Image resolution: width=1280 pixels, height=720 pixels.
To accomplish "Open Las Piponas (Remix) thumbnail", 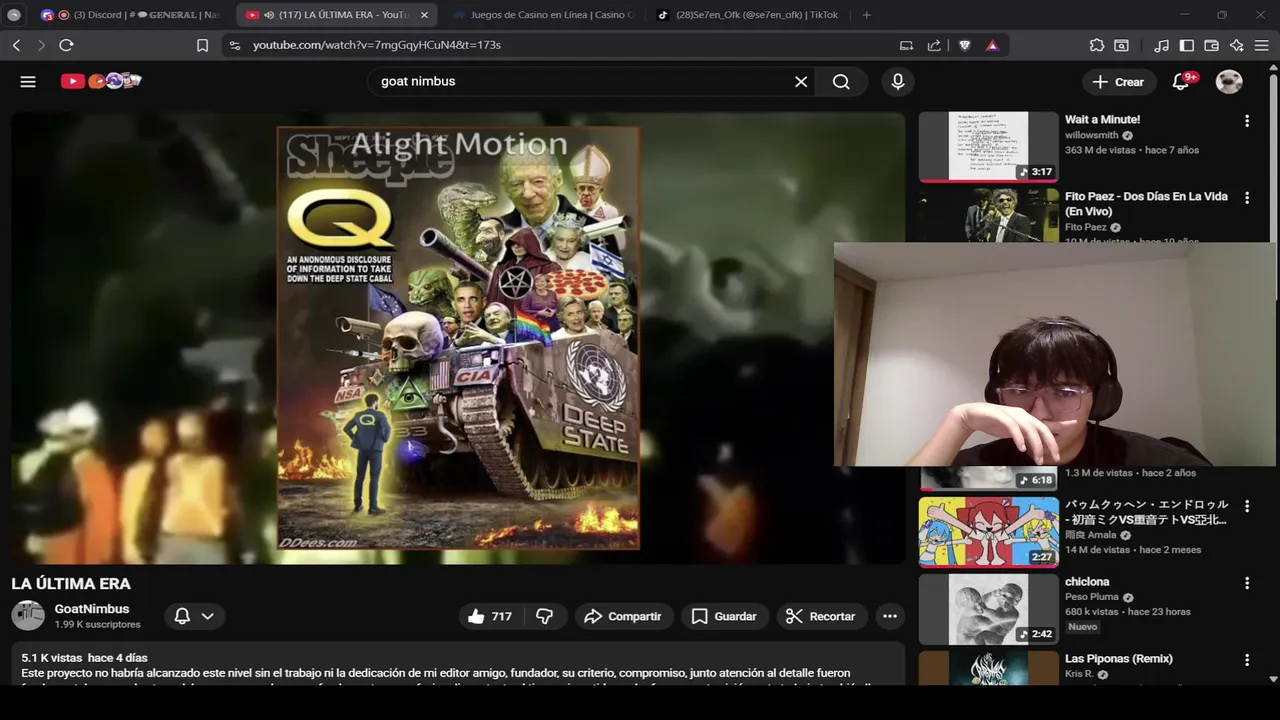I will (988, 668).
